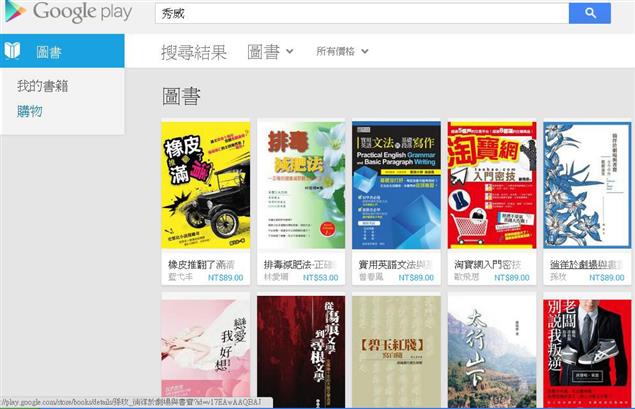This screenshot has height=409, width=635.
Task: Click title 排毒減肥法-正確
Action: tap(300, 265)
